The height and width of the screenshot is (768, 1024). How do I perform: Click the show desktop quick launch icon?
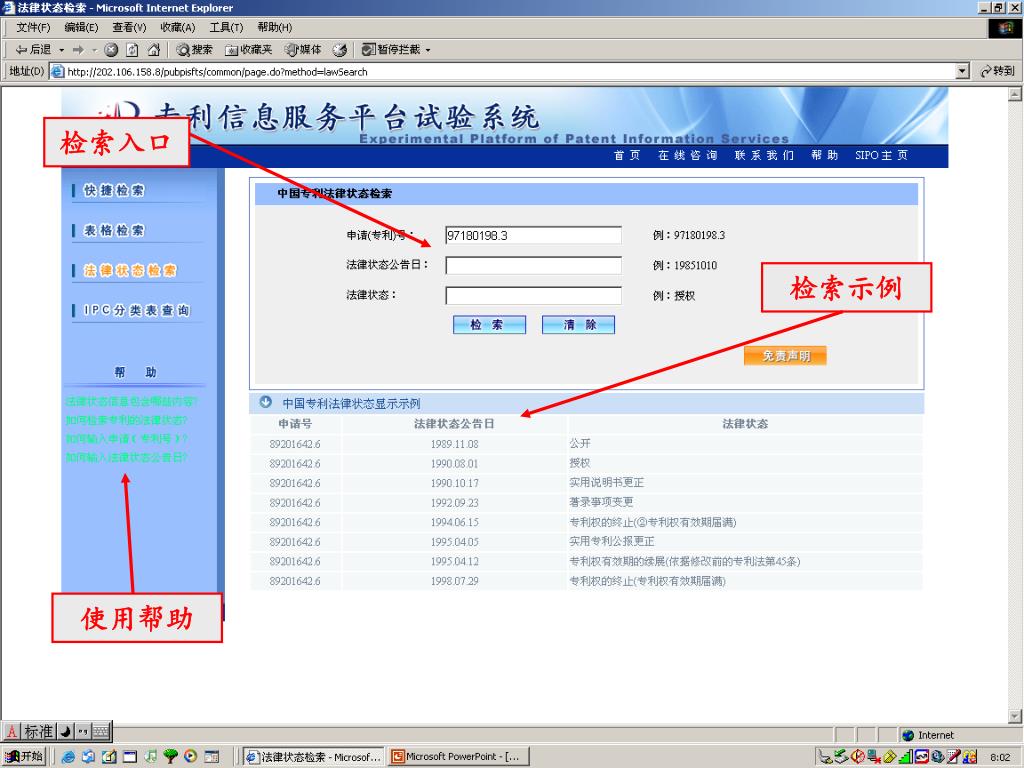[x=109, y=756]
